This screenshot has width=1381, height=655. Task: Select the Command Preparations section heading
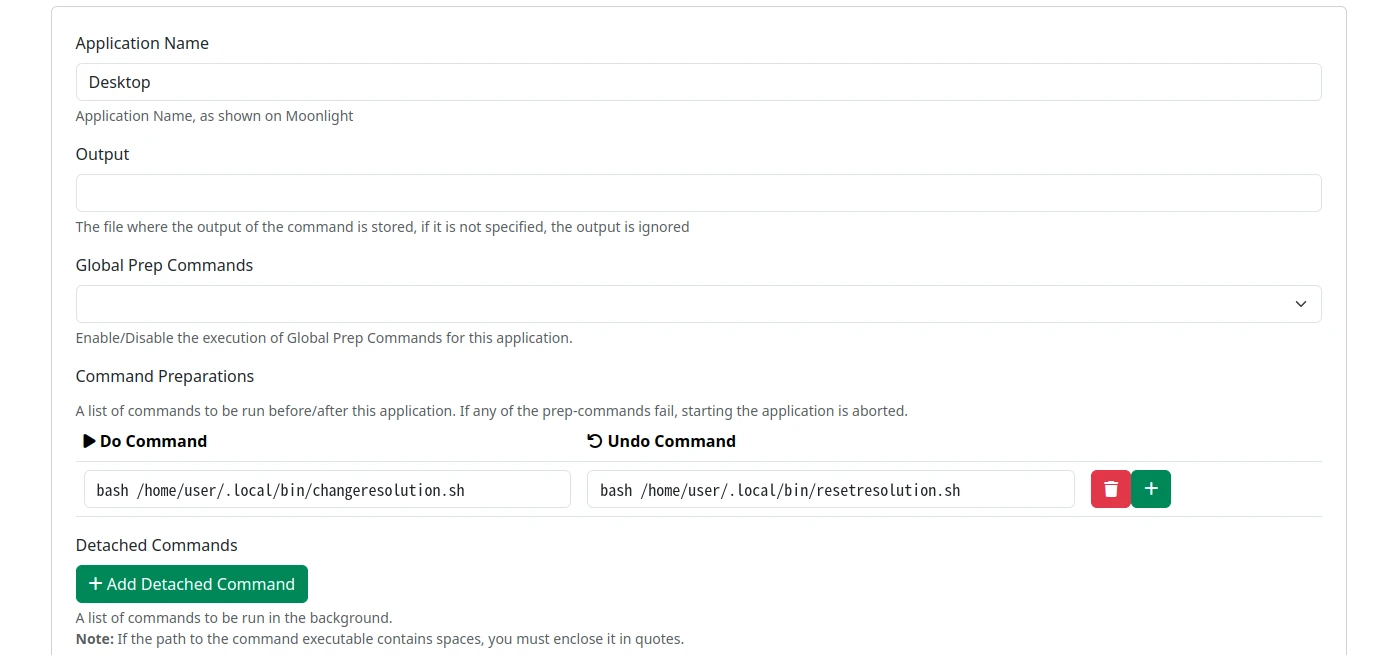[165, 376]
